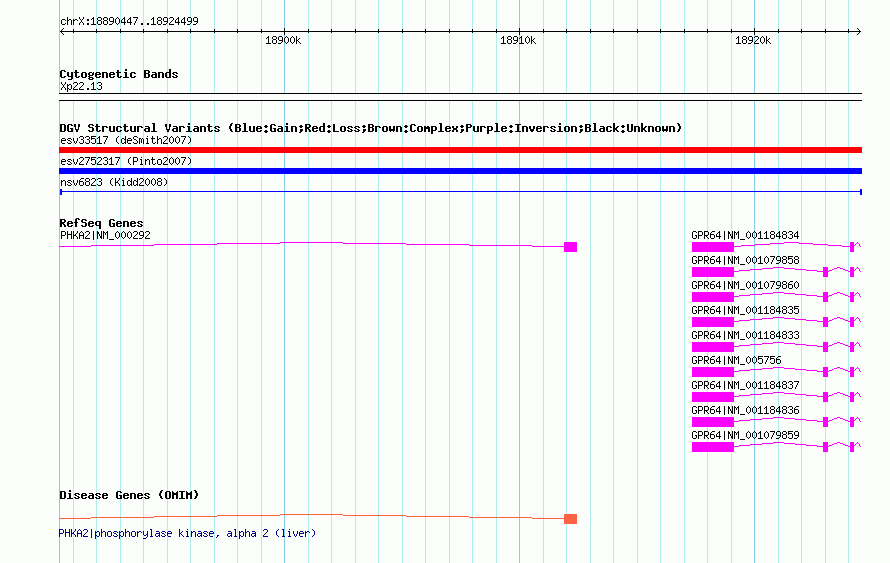Click the large exon of GPR64 NM_001079860
The width and height of the screenshot is (890, 563).
(x=713, y=297)
